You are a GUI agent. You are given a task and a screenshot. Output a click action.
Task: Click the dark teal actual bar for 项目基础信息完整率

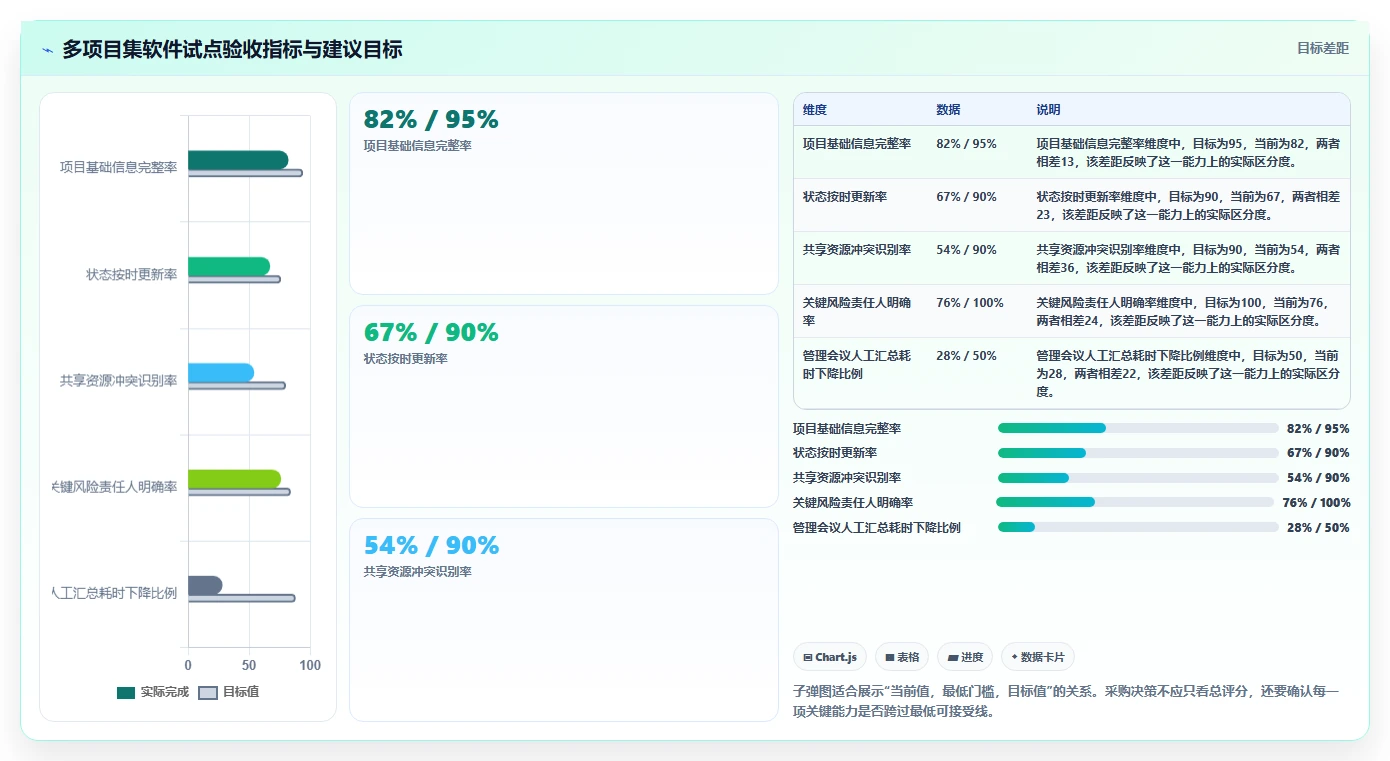238,160
